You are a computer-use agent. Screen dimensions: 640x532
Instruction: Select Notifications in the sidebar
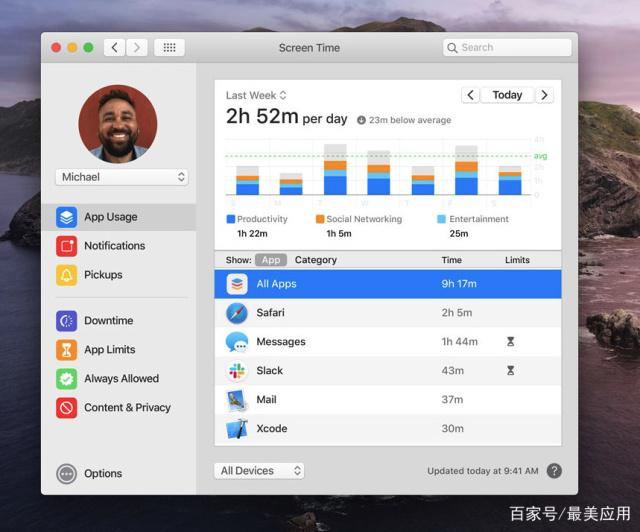tap(115, 246)
